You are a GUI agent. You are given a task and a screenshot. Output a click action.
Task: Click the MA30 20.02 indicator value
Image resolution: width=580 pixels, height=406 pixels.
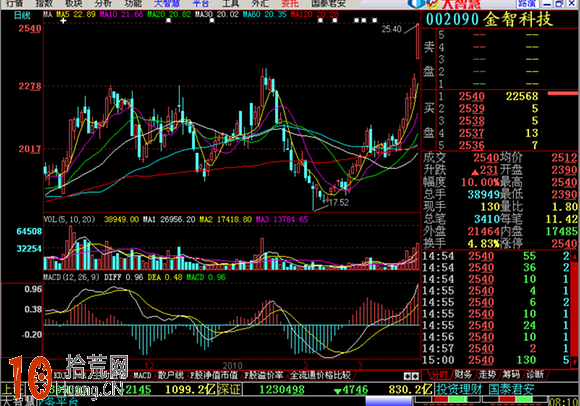pos(217,15)
